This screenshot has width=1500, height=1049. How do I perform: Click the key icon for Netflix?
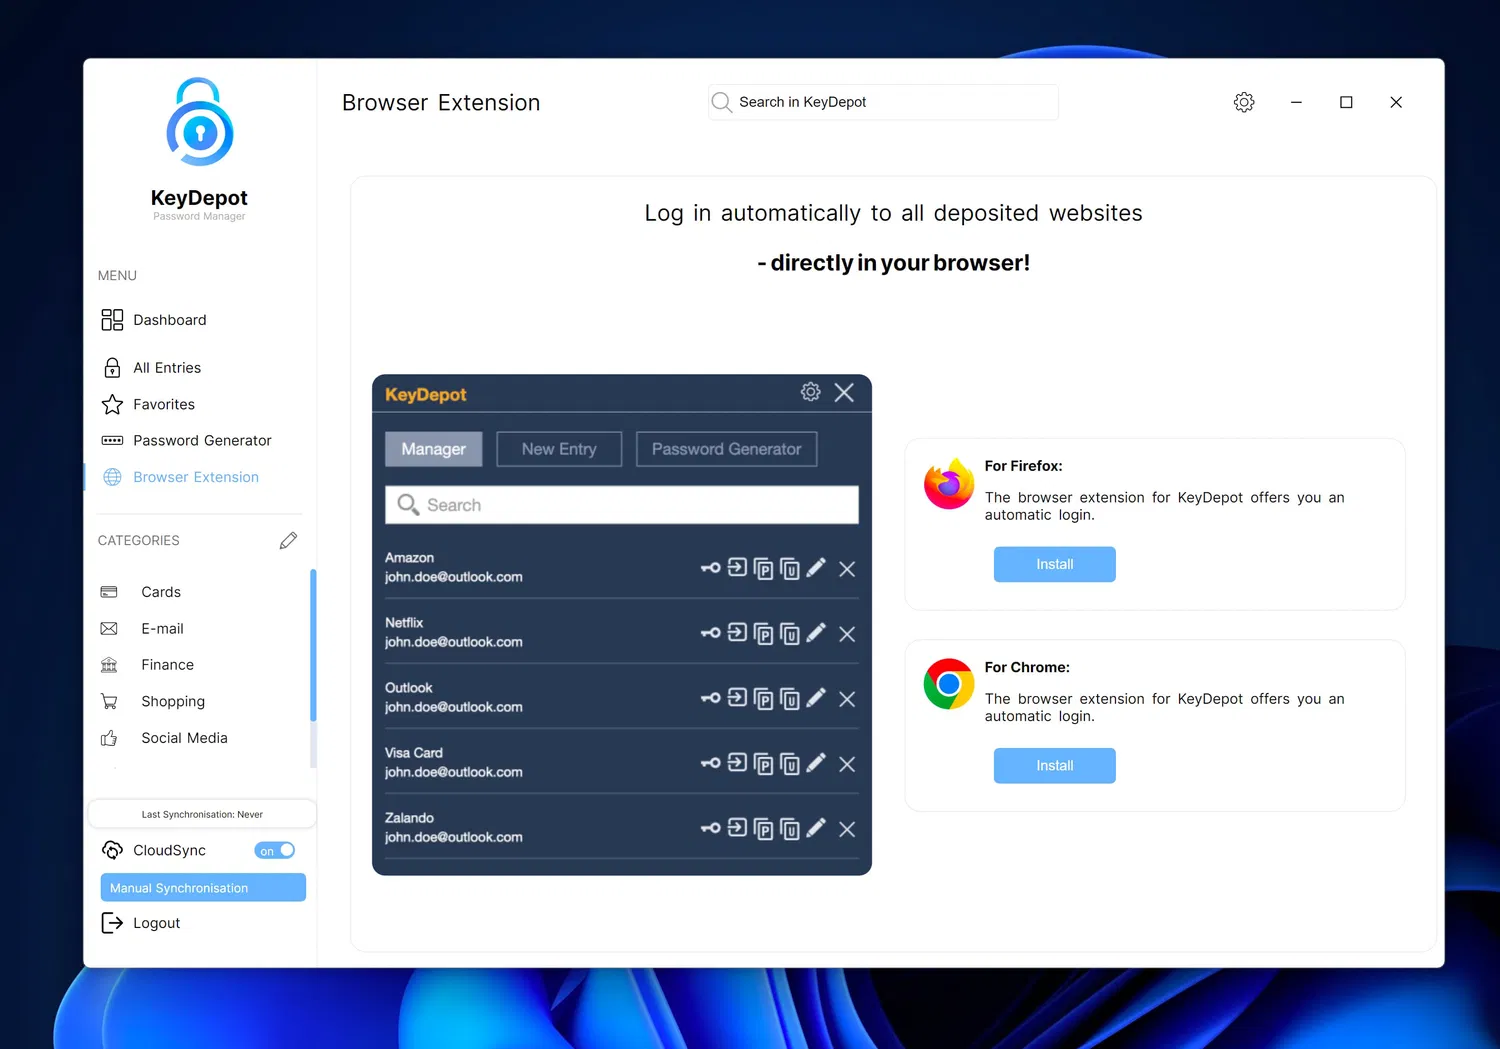click(710, 633)
